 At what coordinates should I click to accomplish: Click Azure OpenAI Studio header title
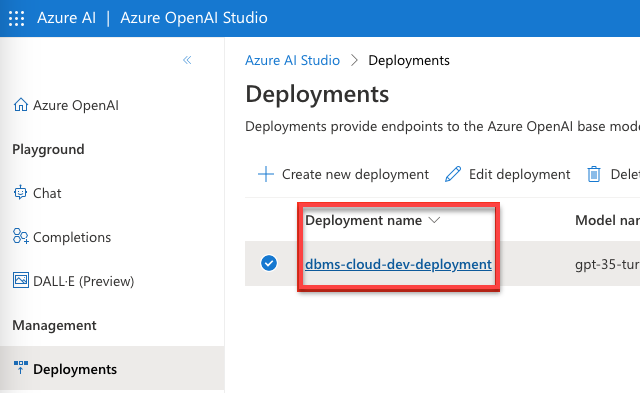tap(194, 18)
